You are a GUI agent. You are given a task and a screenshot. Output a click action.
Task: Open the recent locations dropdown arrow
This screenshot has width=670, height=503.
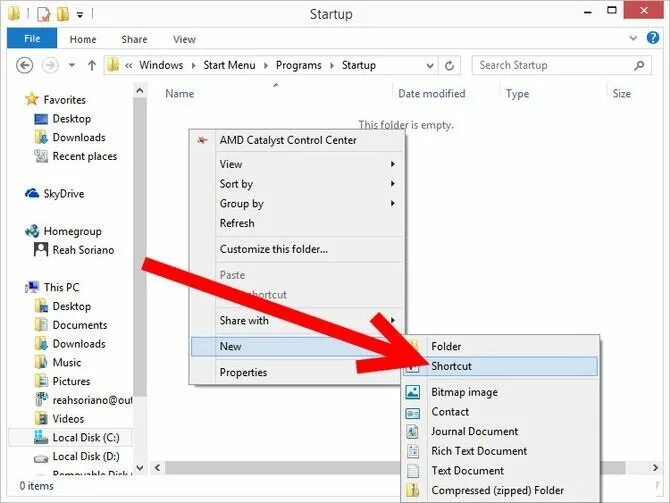(x=72, y=65)
